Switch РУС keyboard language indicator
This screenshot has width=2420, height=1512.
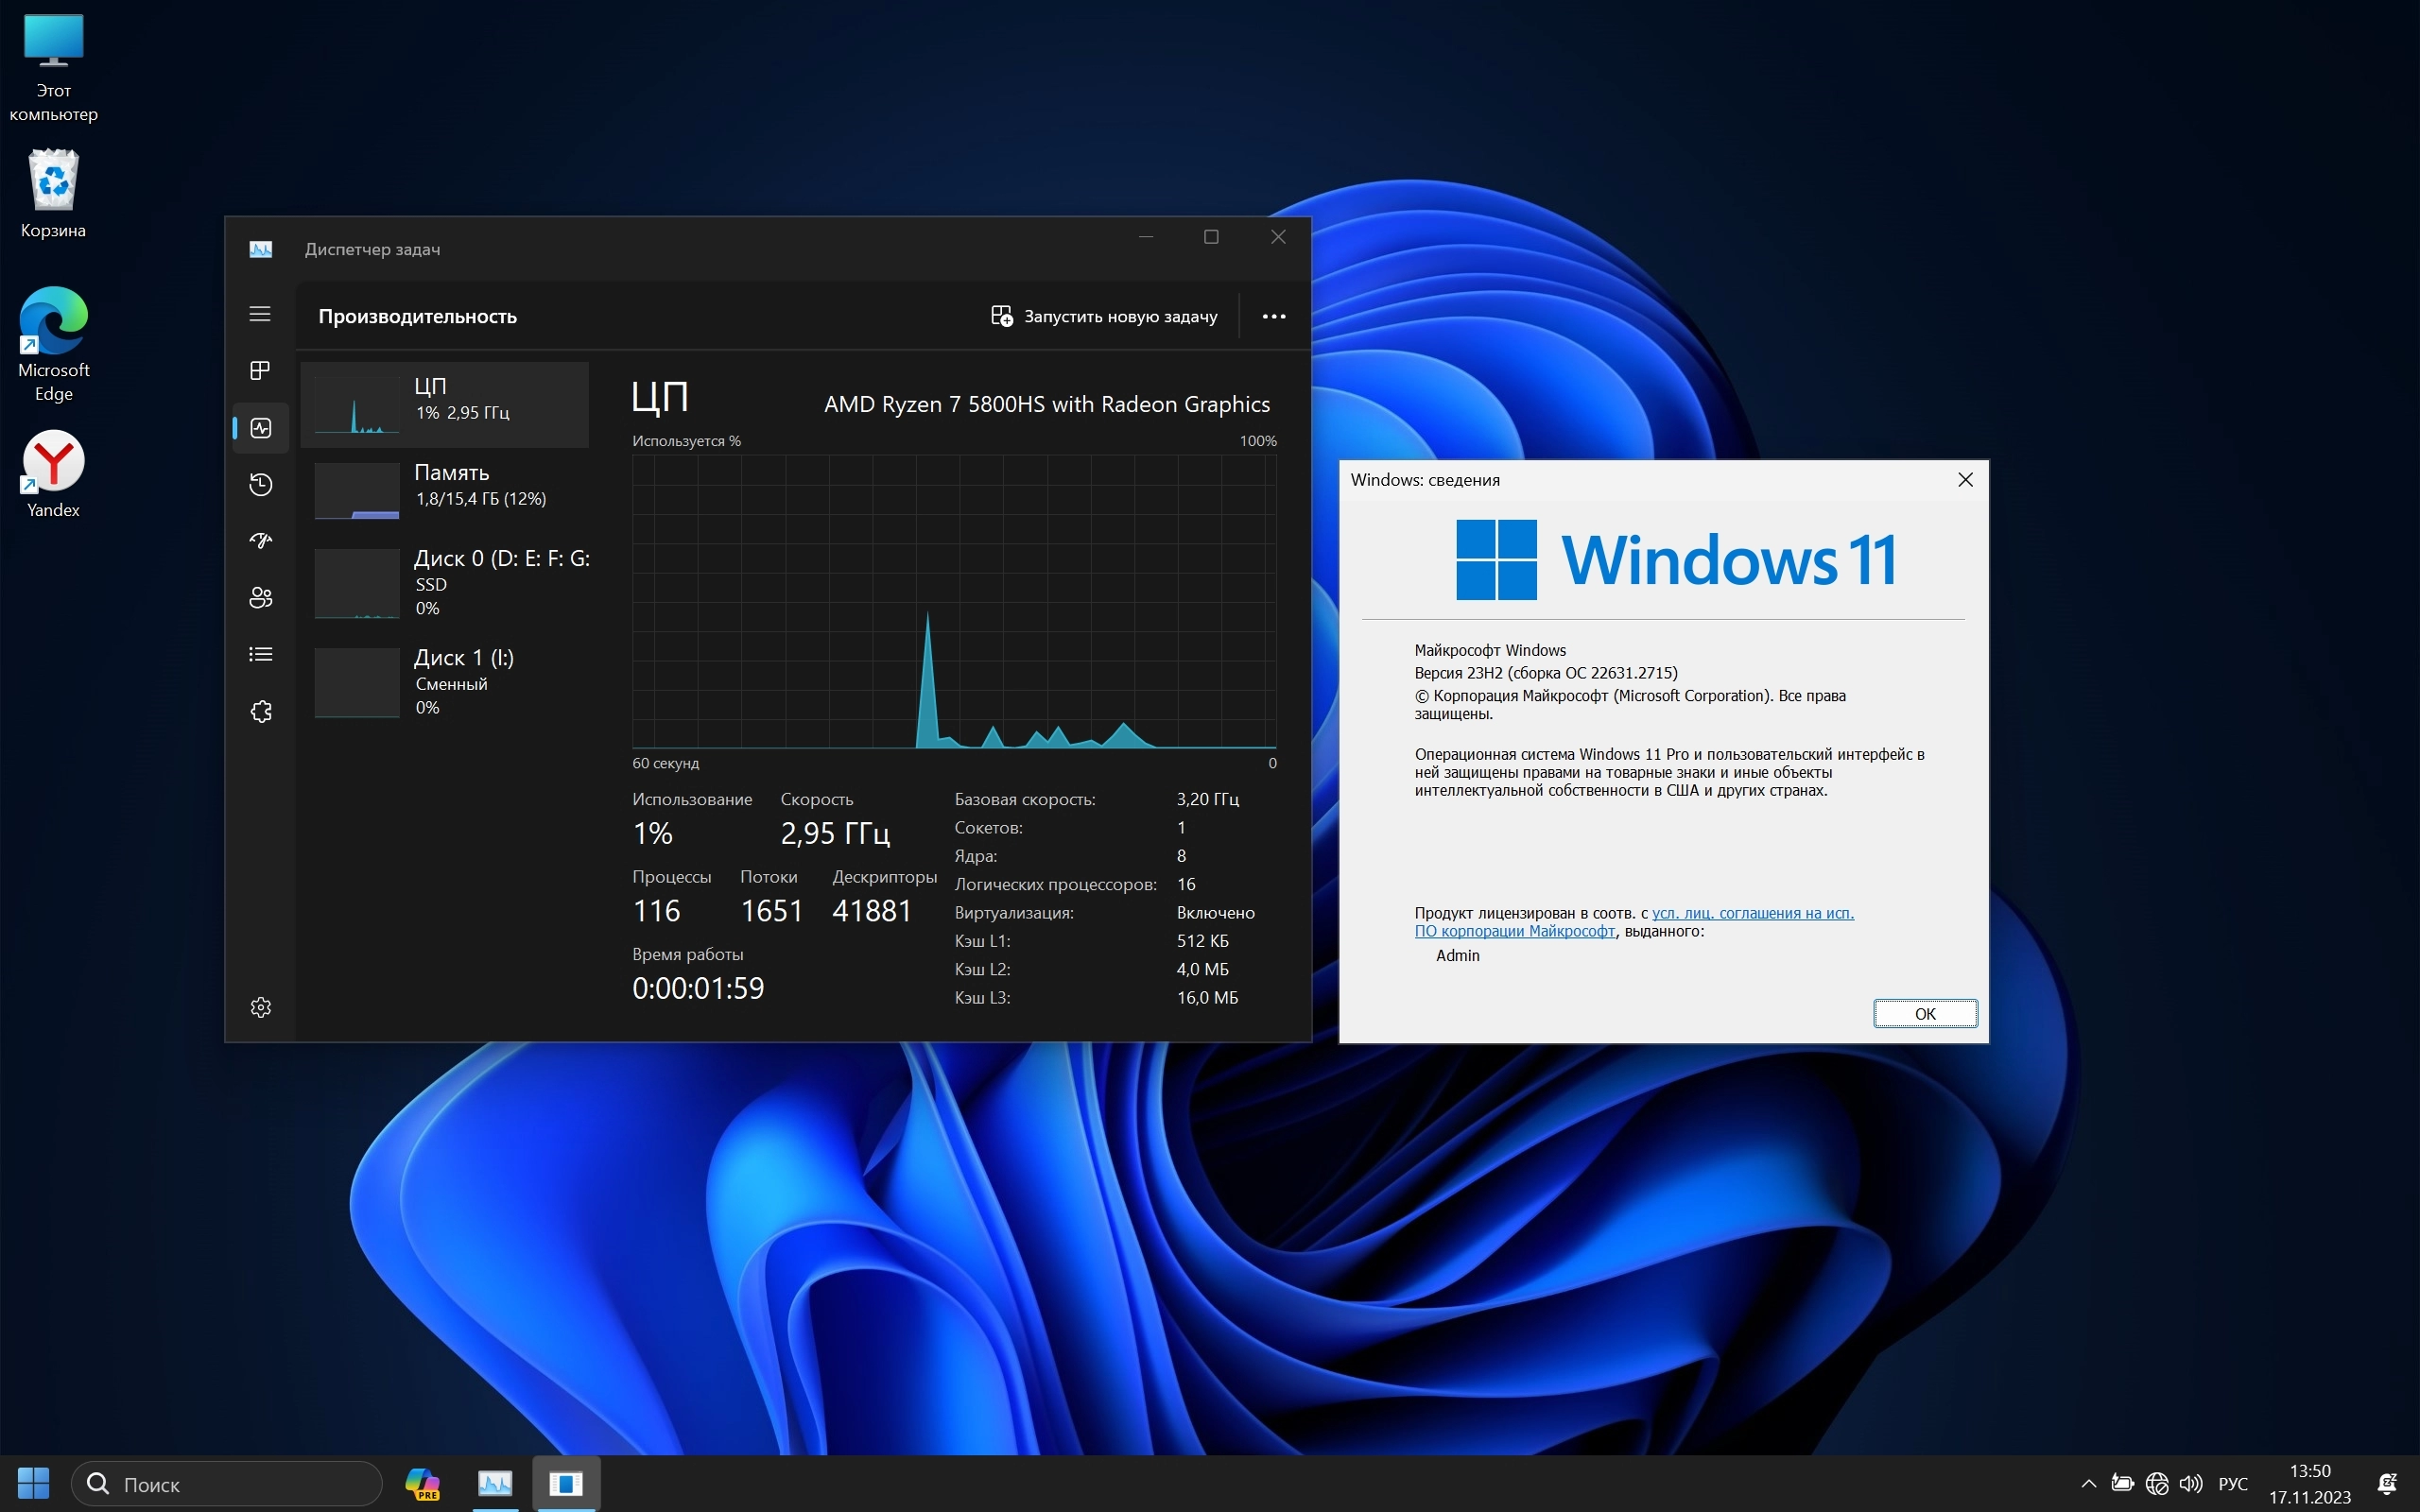pyautogui.click(x=2233, y=1483)
